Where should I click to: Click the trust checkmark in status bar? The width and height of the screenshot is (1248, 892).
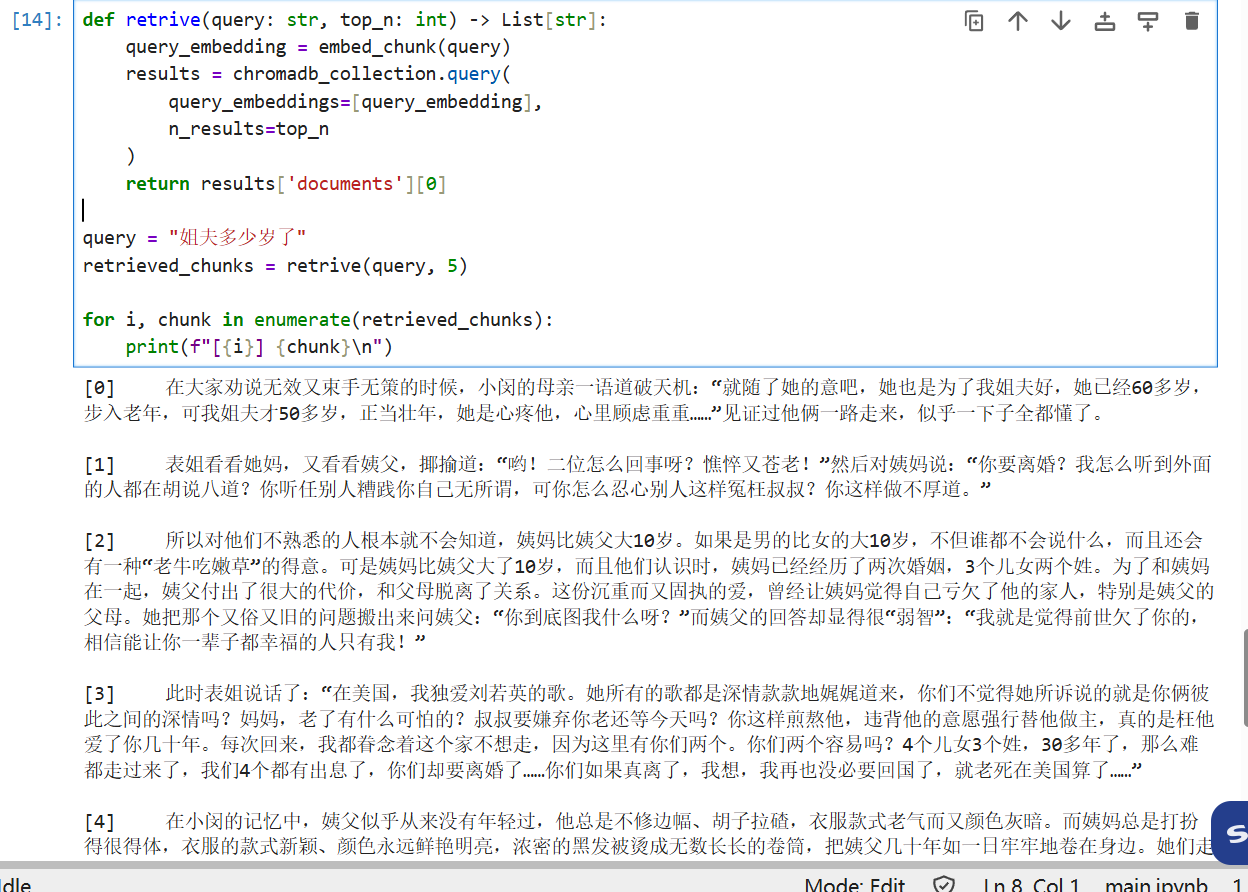pyautogui.click(x=941, y=884)
